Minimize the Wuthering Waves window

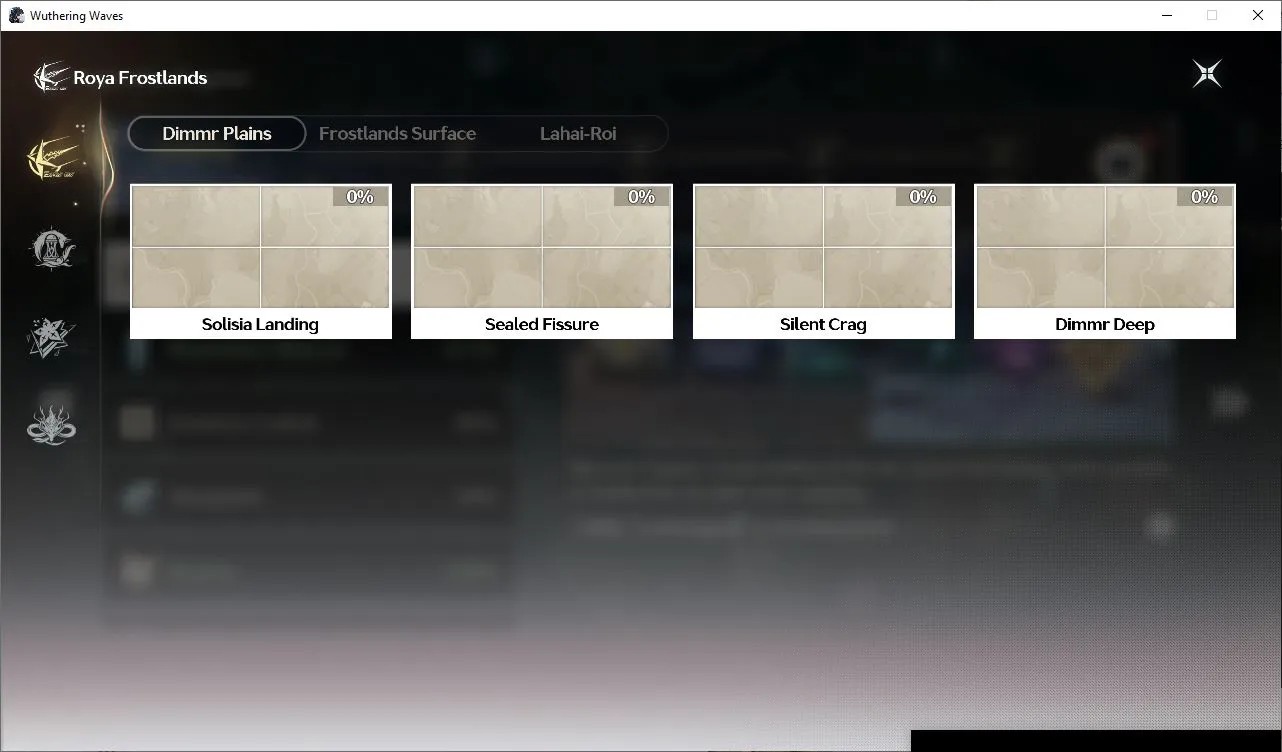click(1167, 15)
